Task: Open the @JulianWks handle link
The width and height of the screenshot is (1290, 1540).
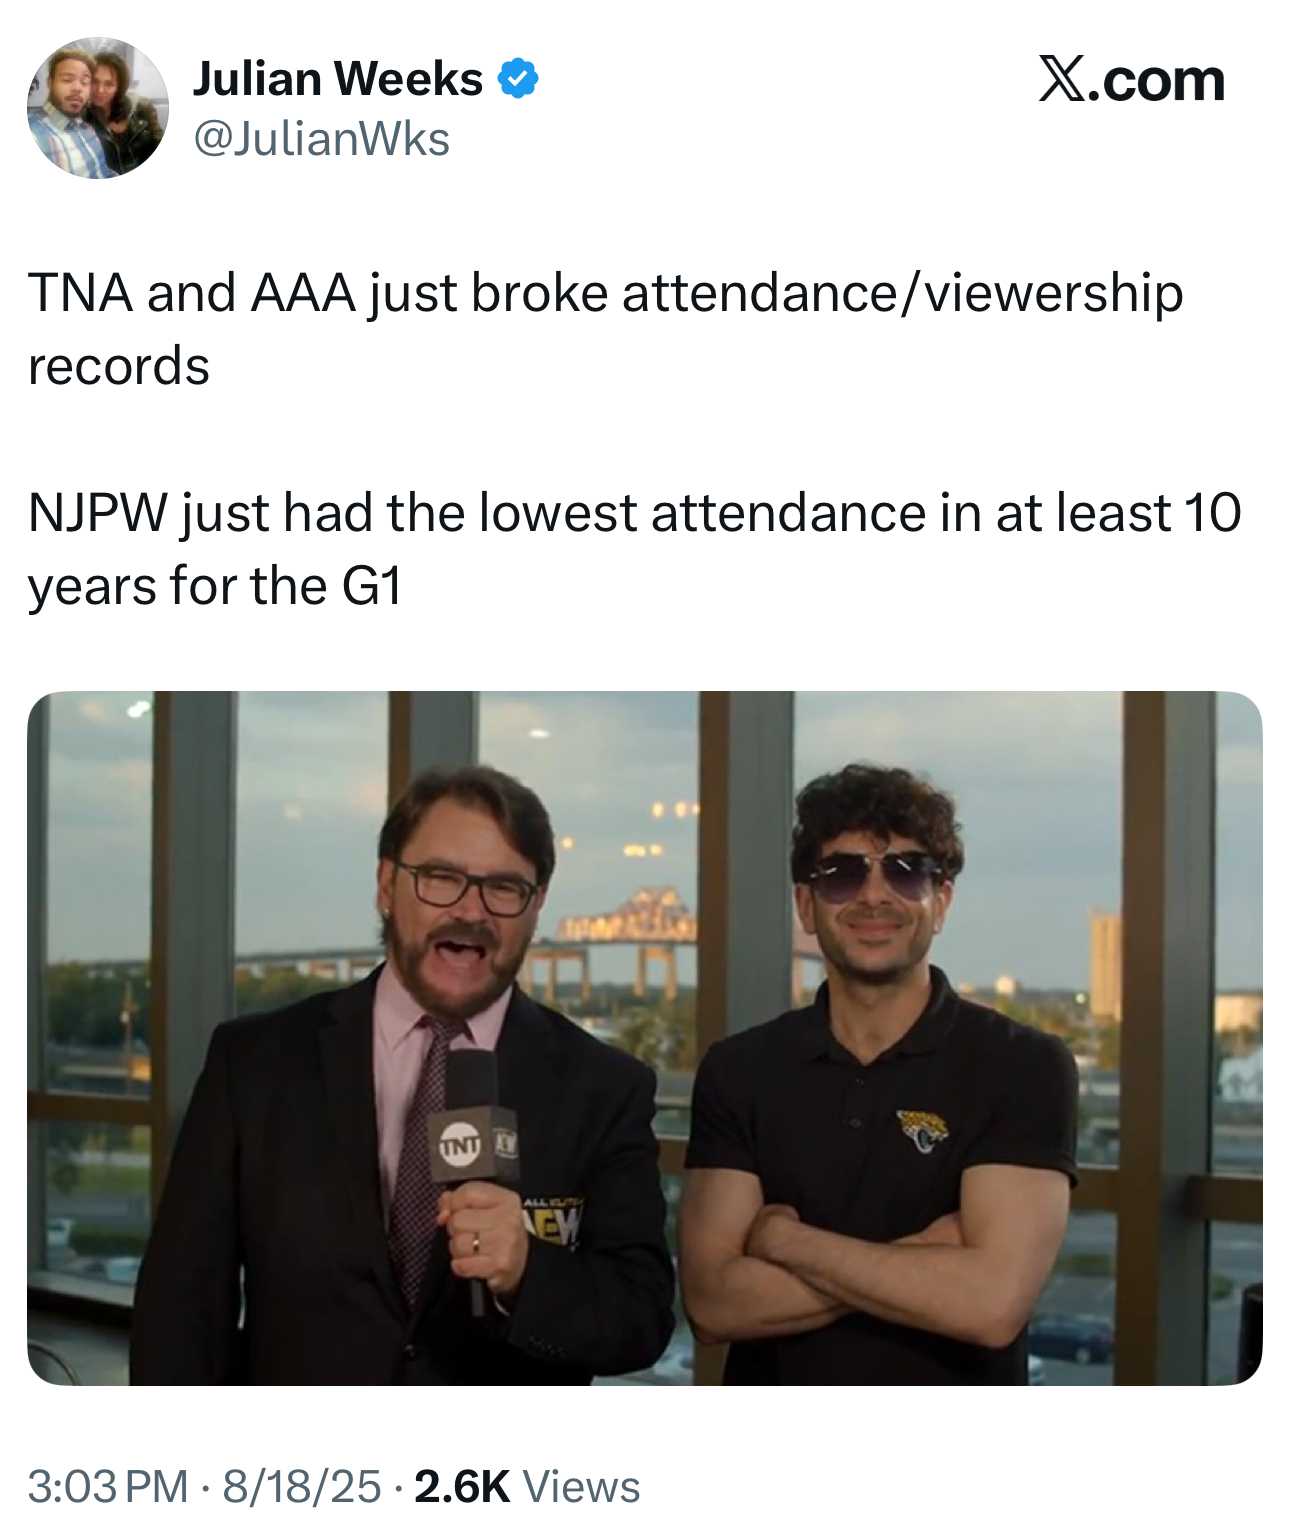Action: [320, 139]
